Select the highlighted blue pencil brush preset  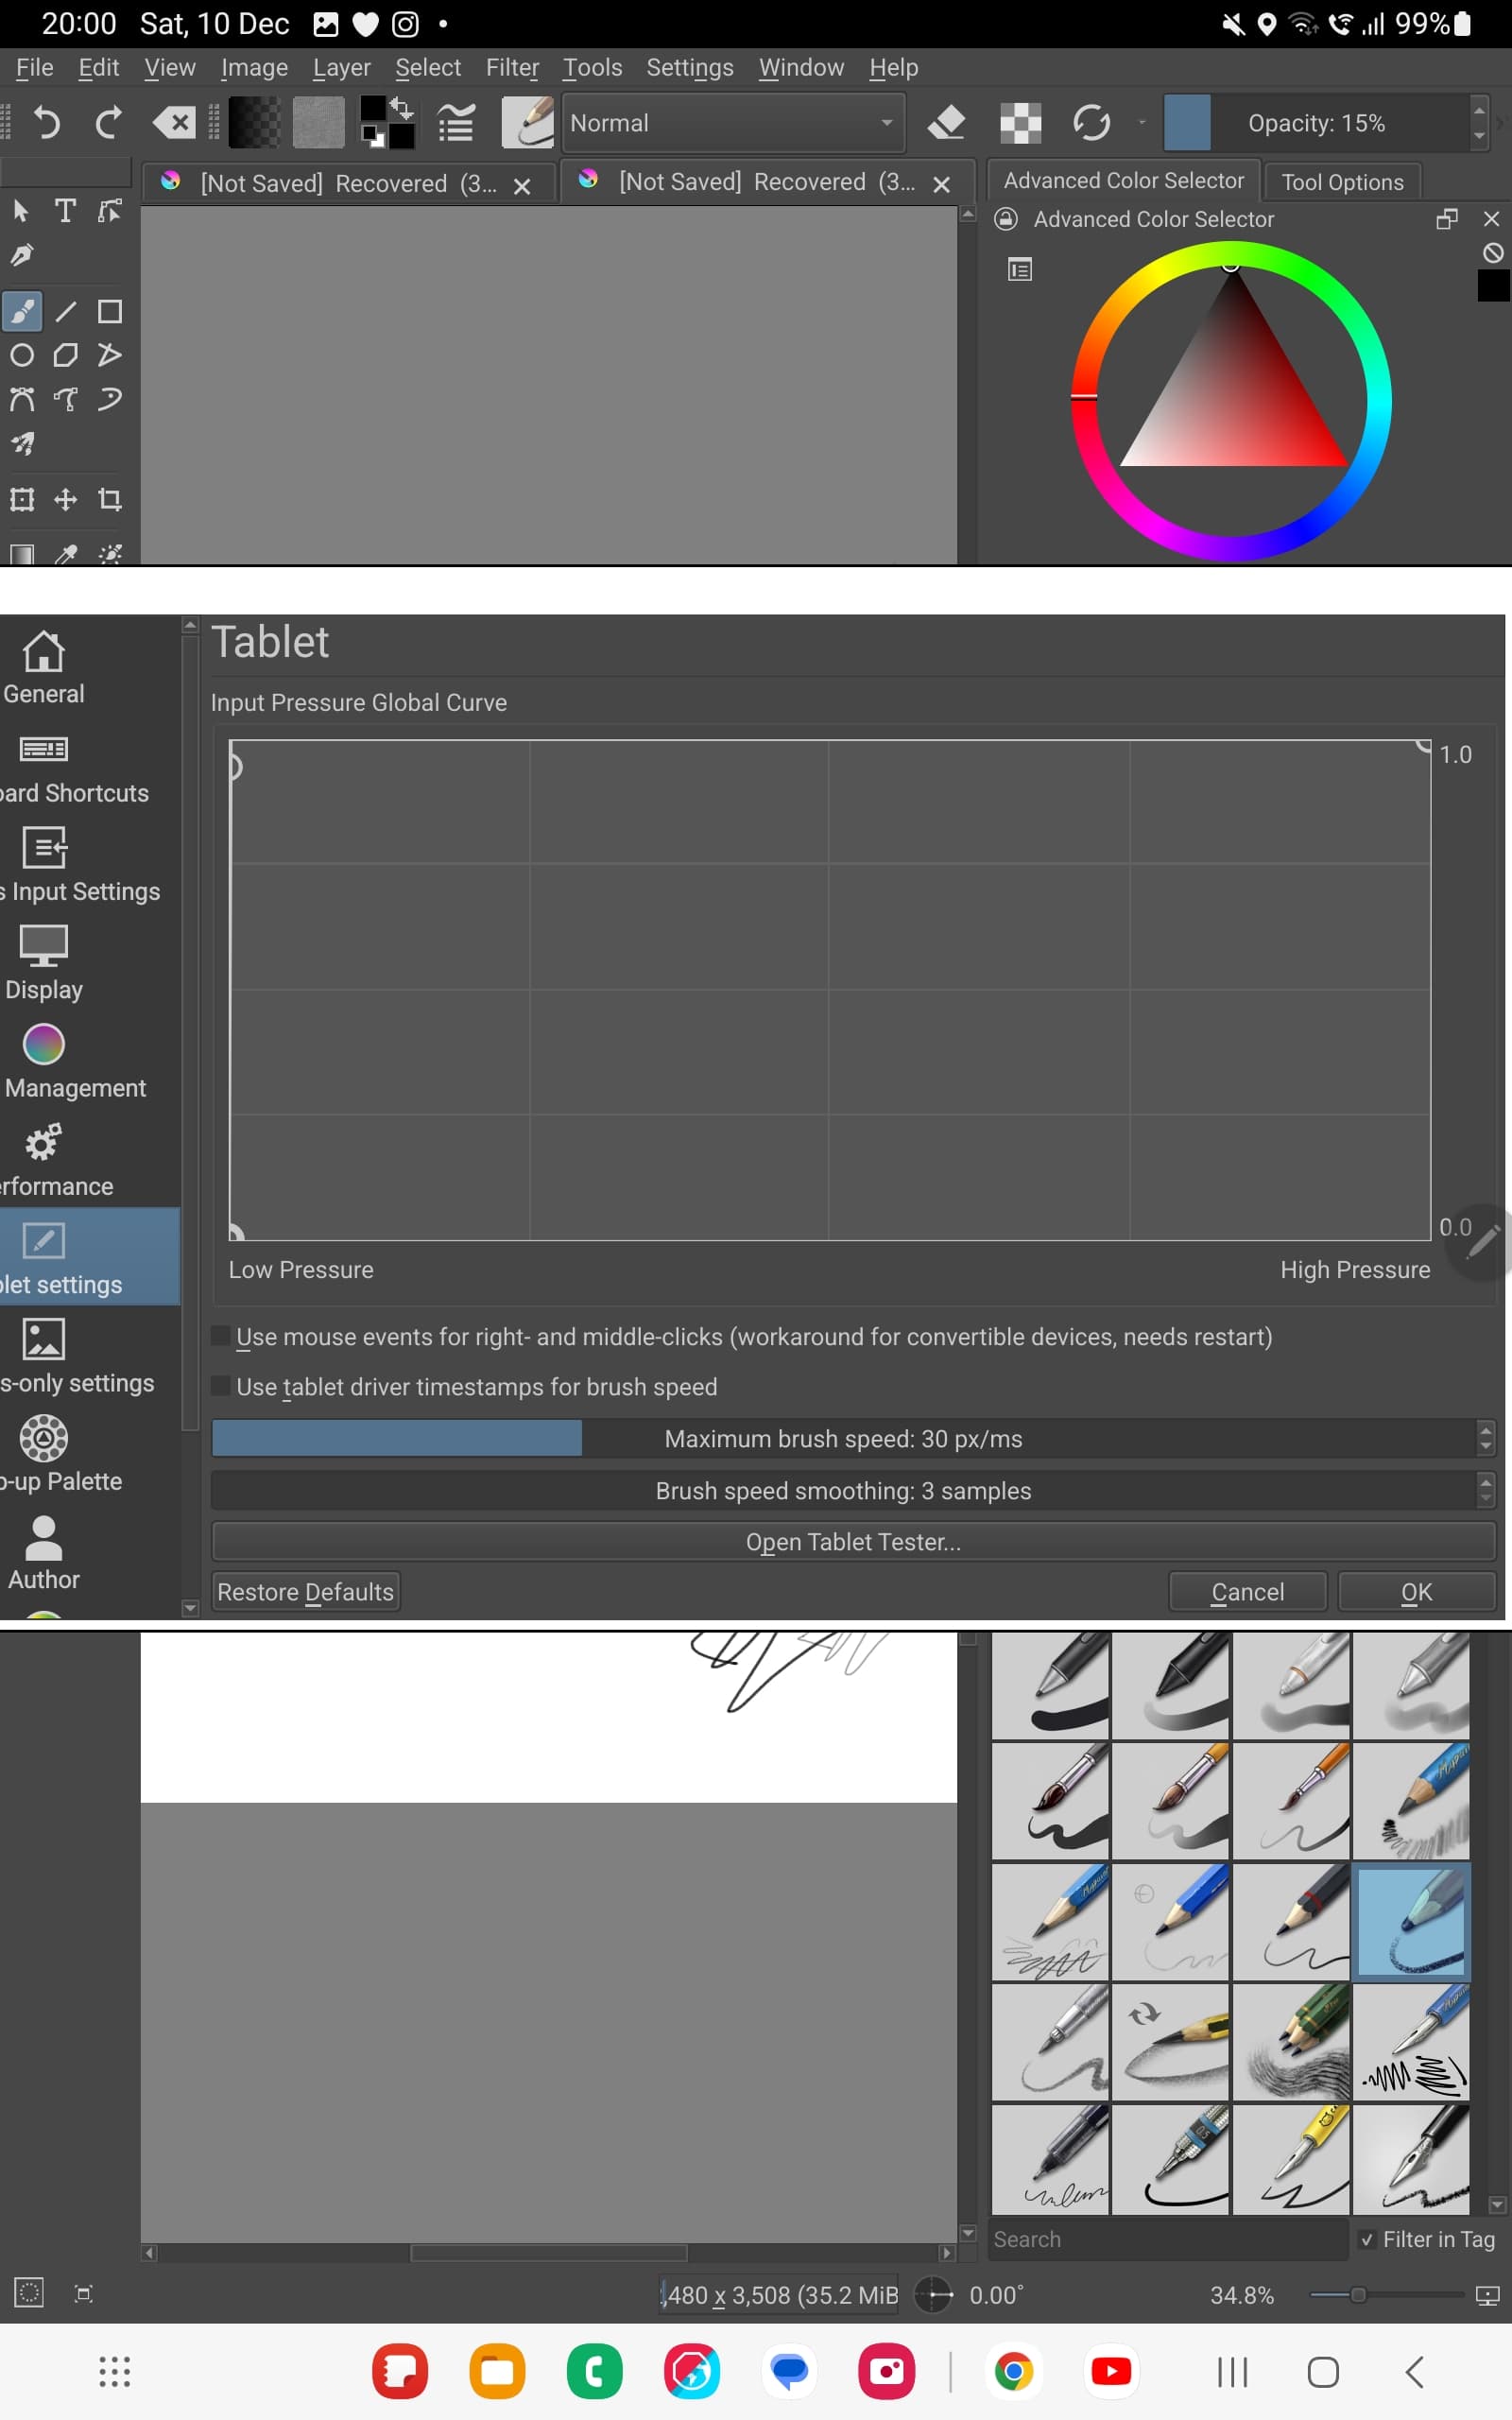click(1411, 1921)
